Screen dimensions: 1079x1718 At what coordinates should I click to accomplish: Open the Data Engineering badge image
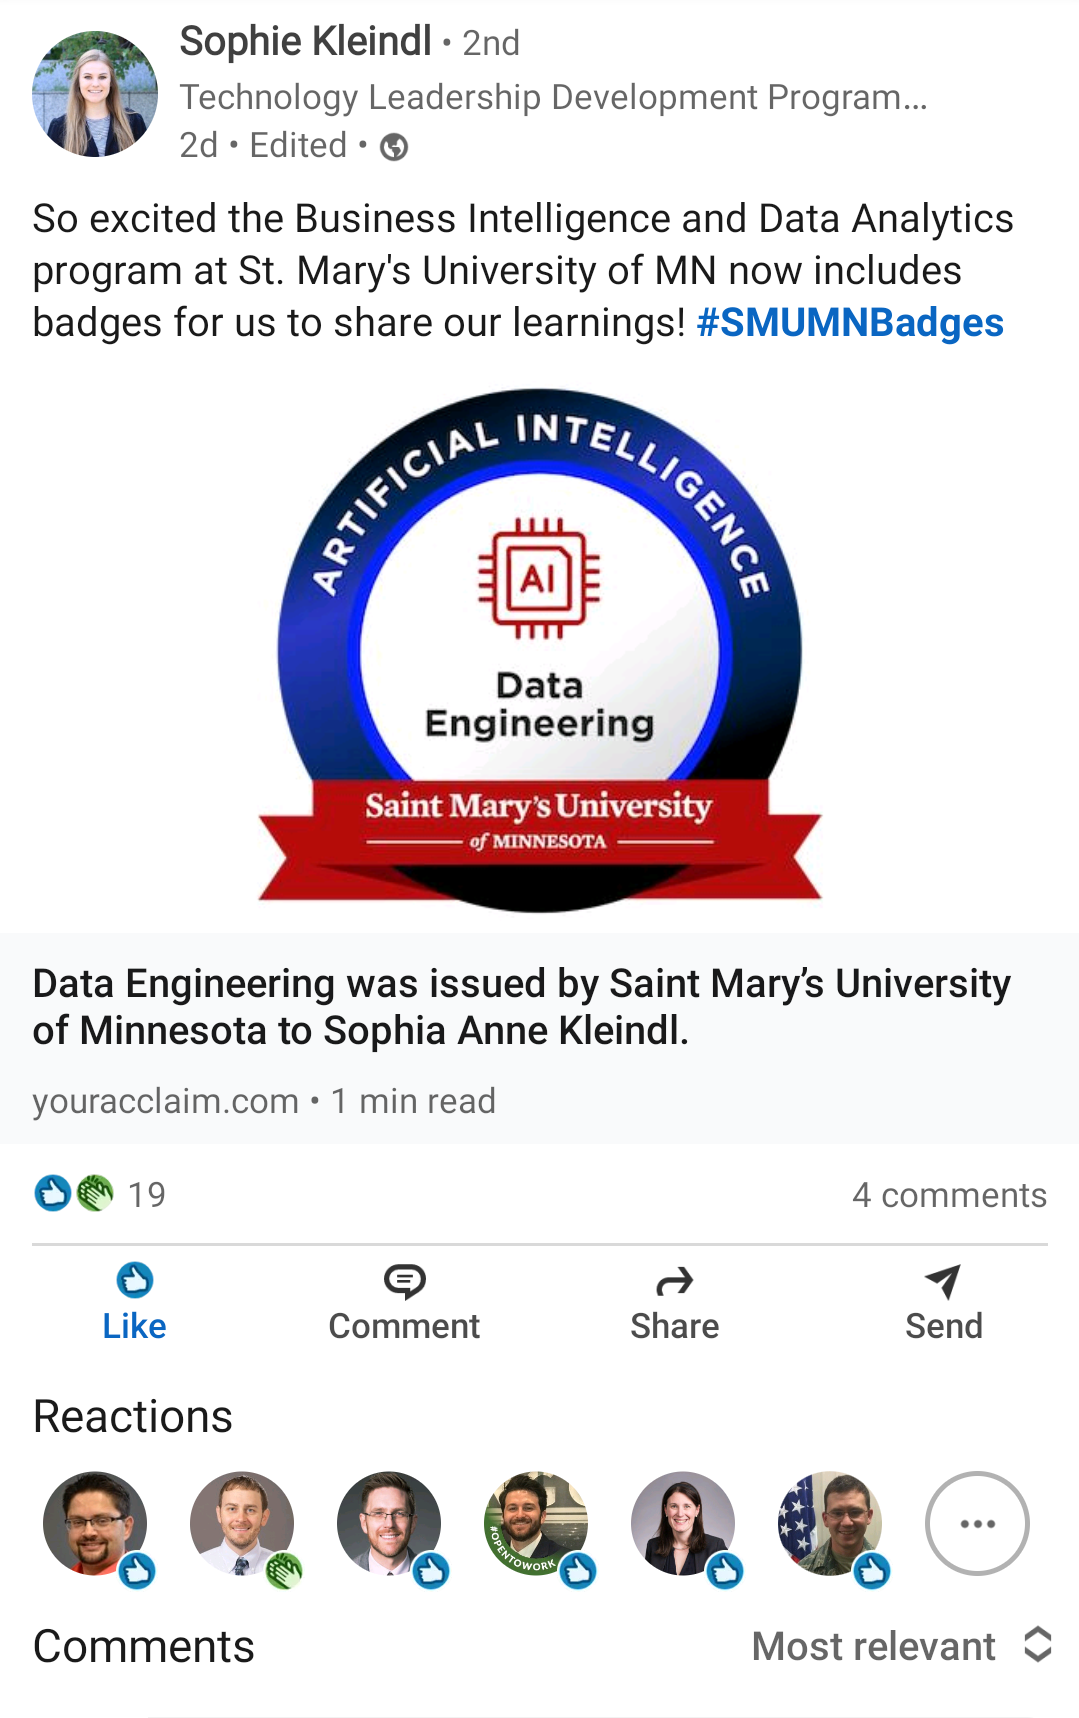[x=540, y=650]
